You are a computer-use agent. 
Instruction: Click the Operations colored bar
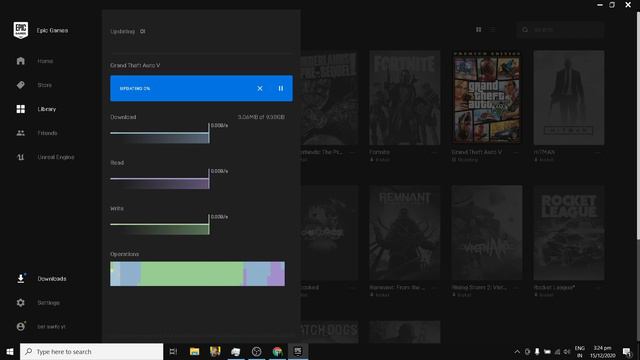tap(198, 274)
